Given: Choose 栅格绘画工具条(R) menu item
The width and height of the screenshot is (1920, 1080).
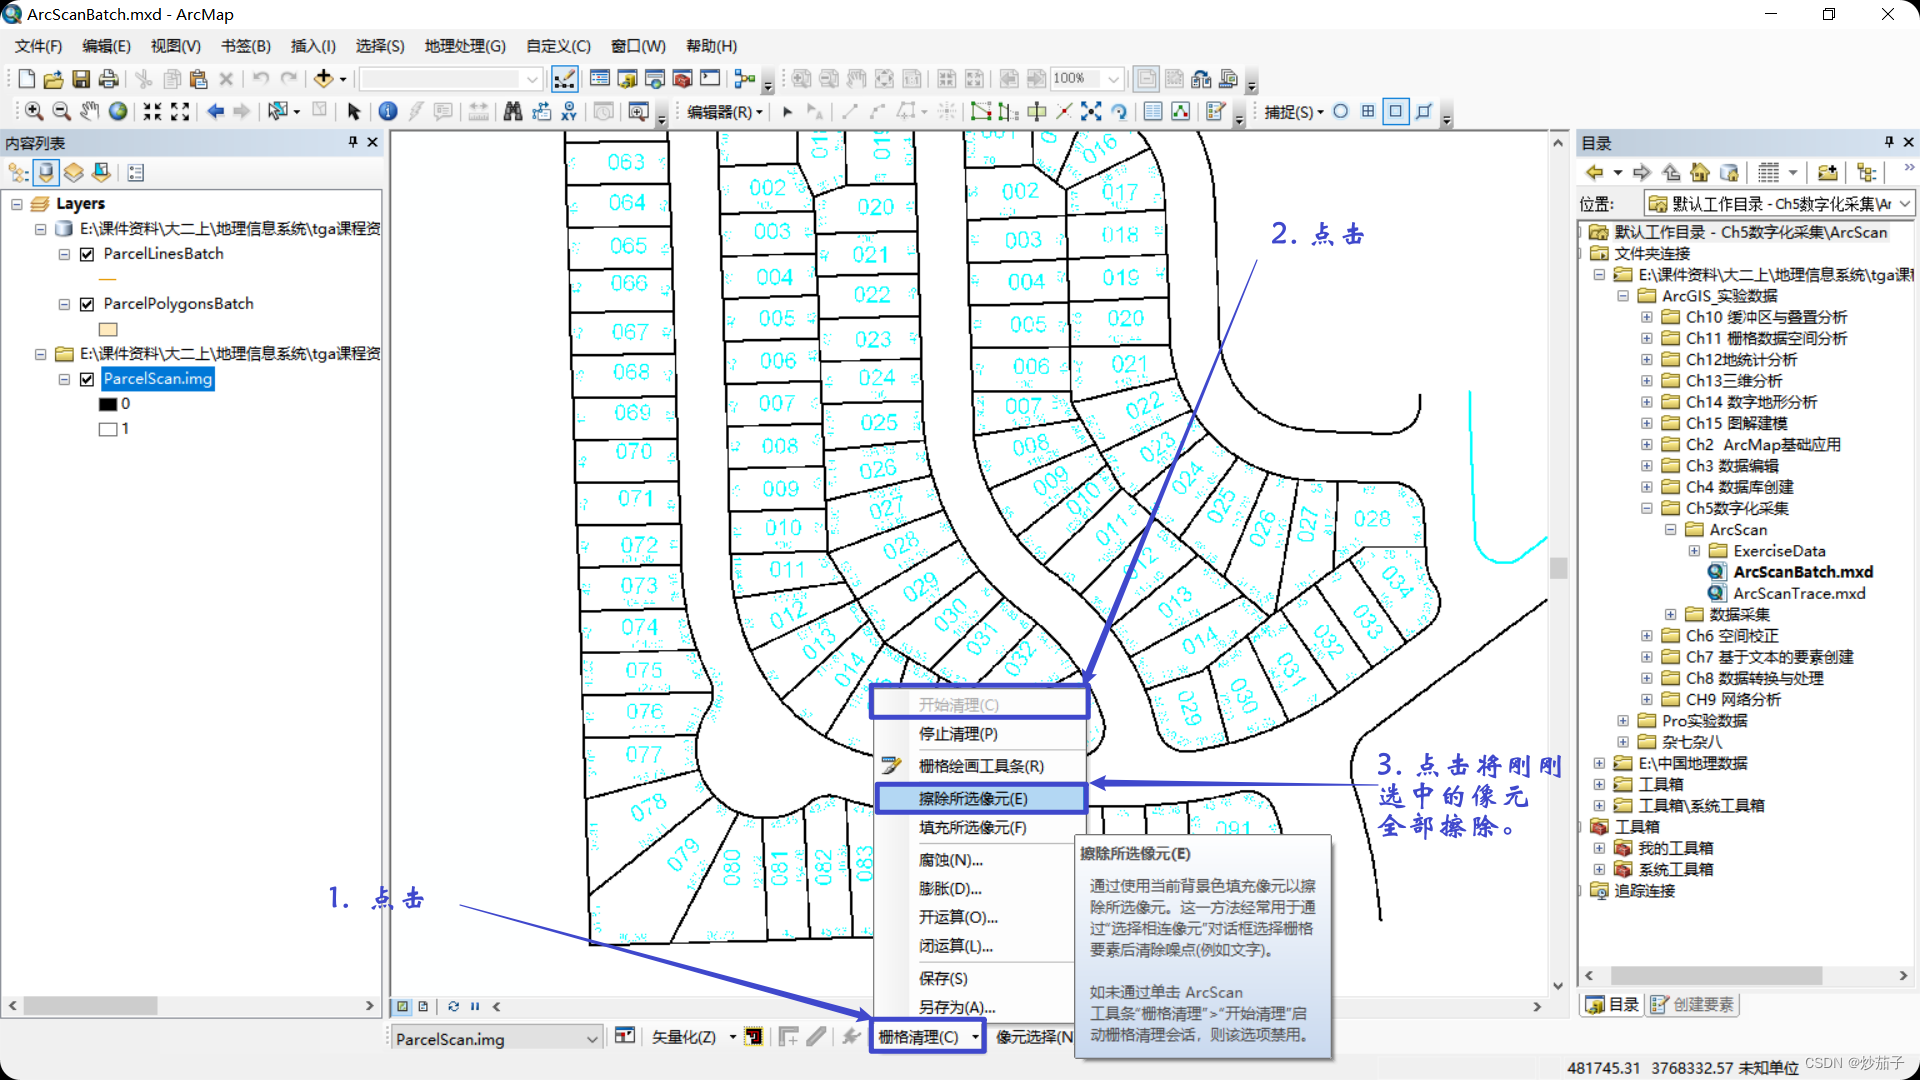Looking at the screenshot, I should [981, 766].
